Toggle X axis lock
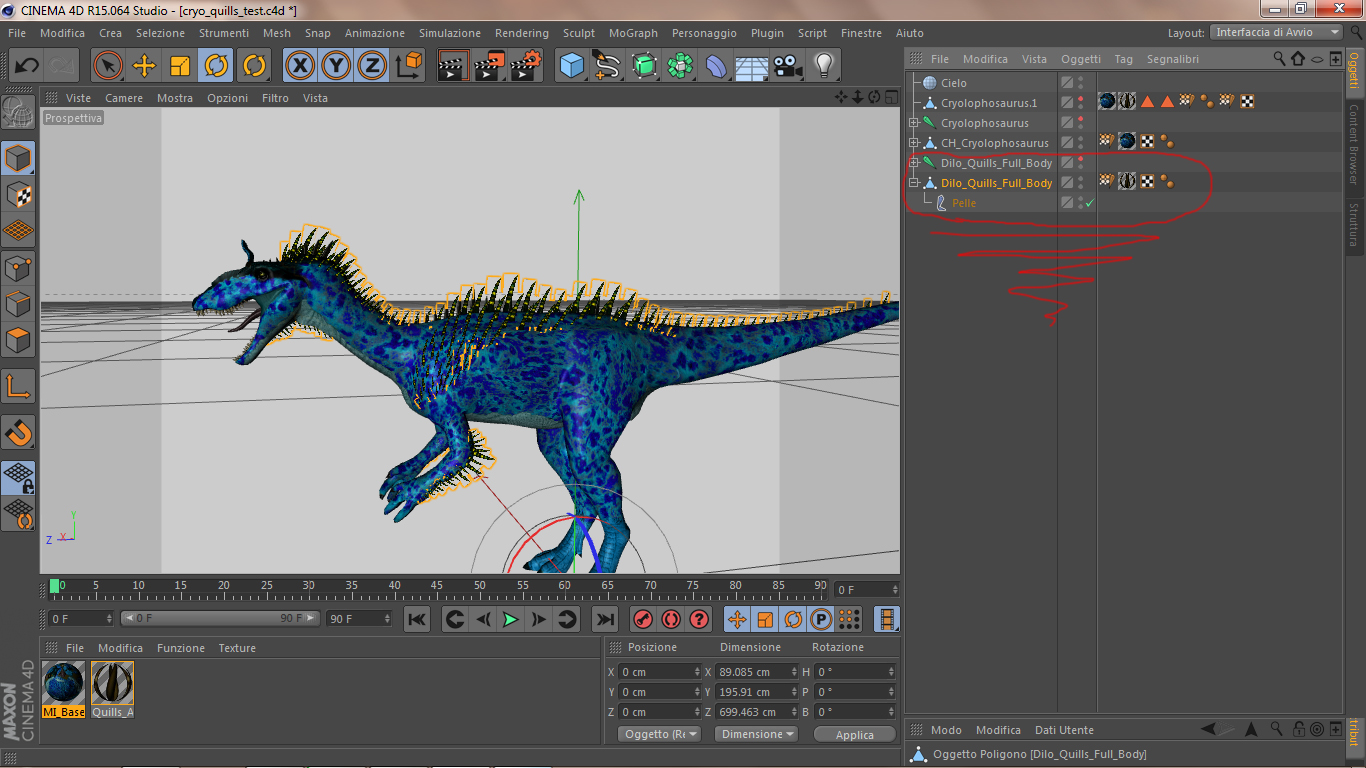 tap(299, 66)
